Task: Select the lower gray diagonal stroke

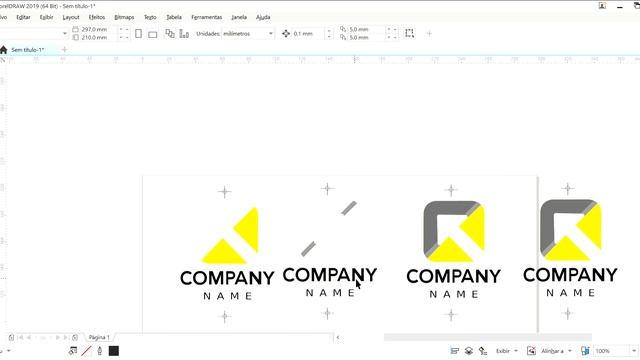Action: pyautogui.click(x=309, y=249)
